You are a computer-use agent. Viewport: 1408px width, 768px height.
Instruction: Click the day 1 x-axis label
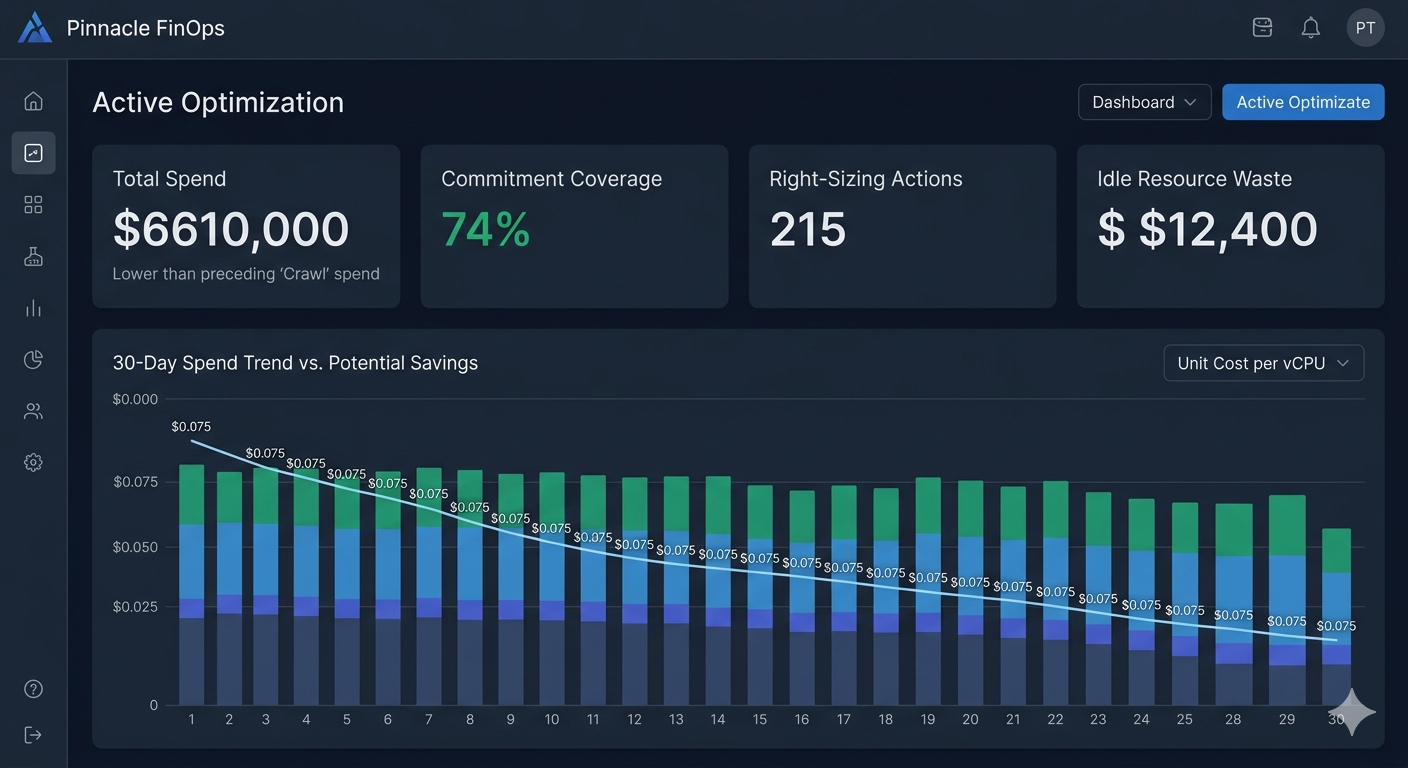(x=191, y=719)
